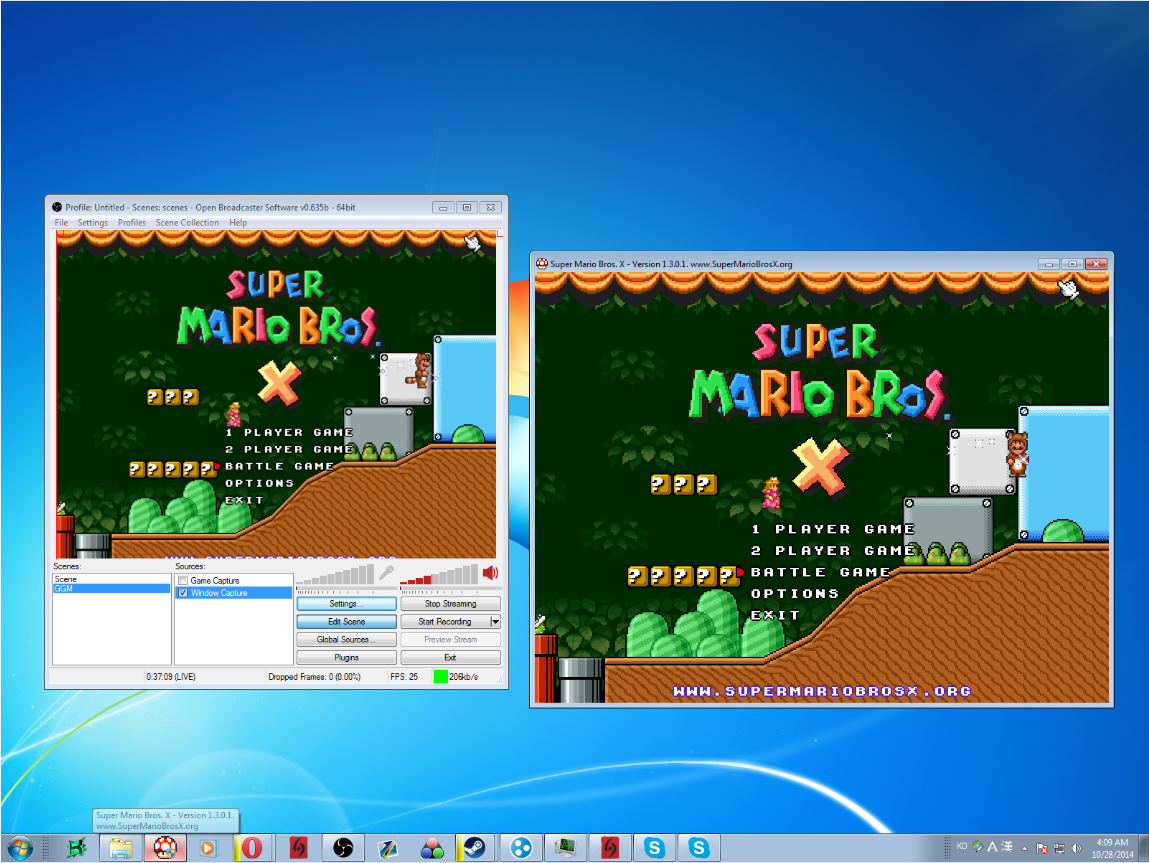Click the first Skype taskbar icon
This screenshot has height=863, width=1149.
(x=654, y=848)
